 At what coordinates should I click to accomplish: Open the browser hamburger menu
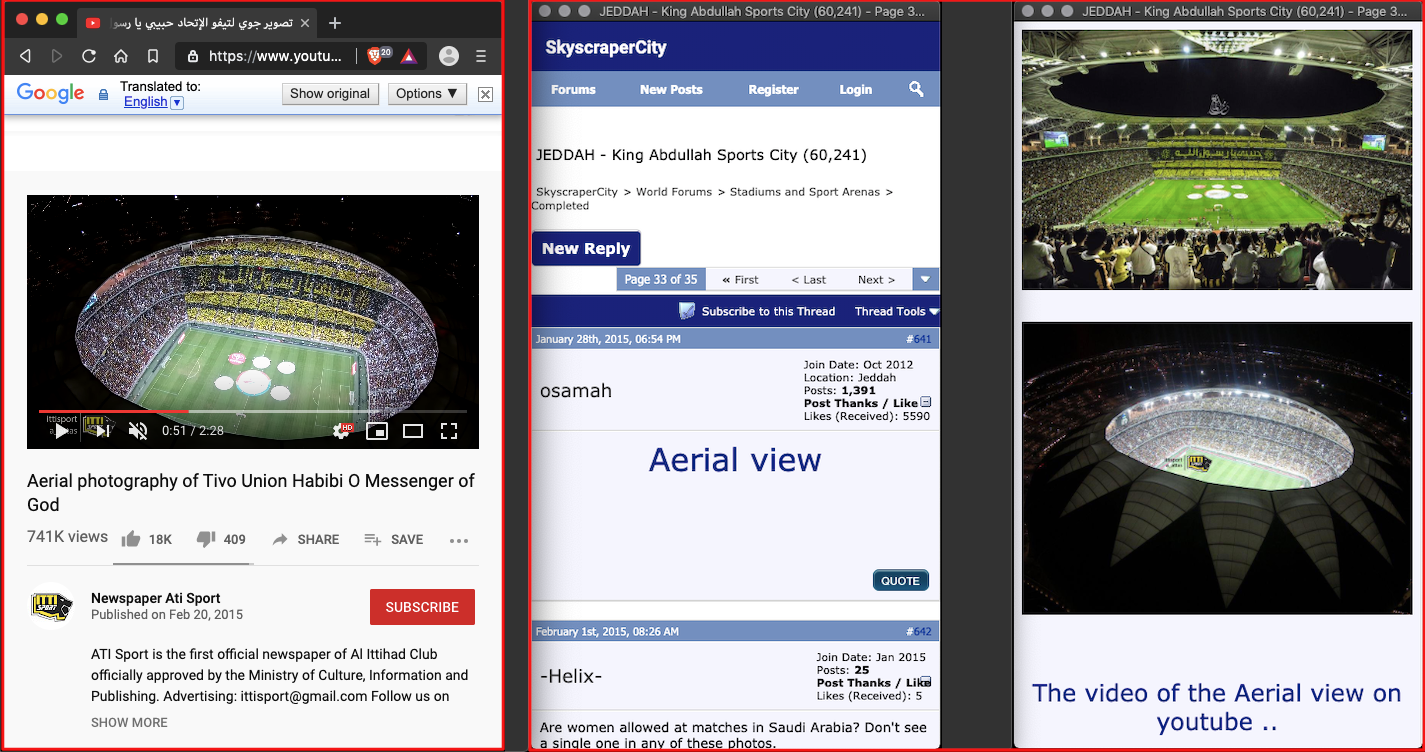pyautogui.click(x=481, y=56)
